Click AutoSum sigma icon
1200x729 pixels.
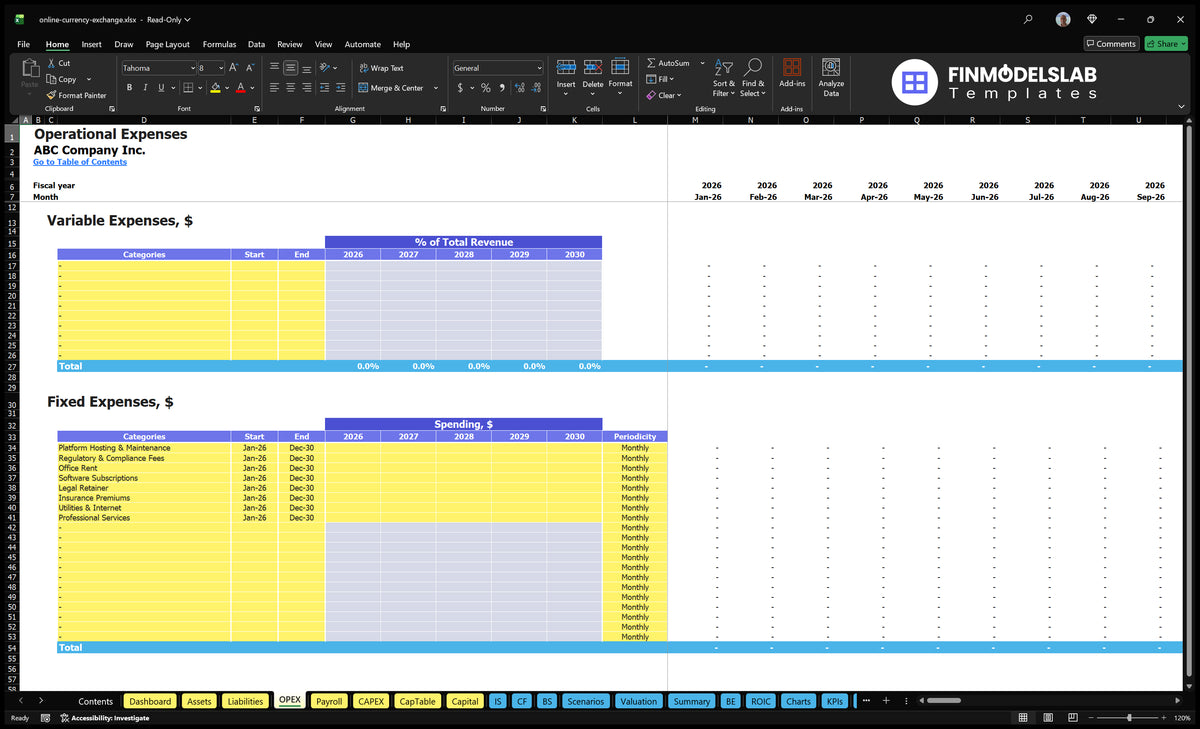point(652,63)
